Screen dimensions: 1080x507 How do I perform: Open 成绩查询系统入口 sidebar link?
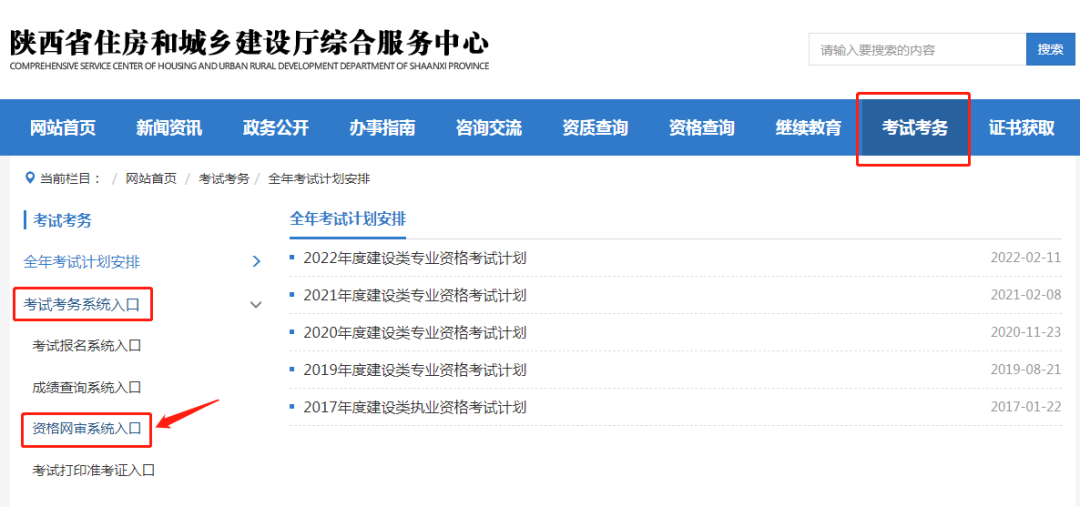coord(87,387)
